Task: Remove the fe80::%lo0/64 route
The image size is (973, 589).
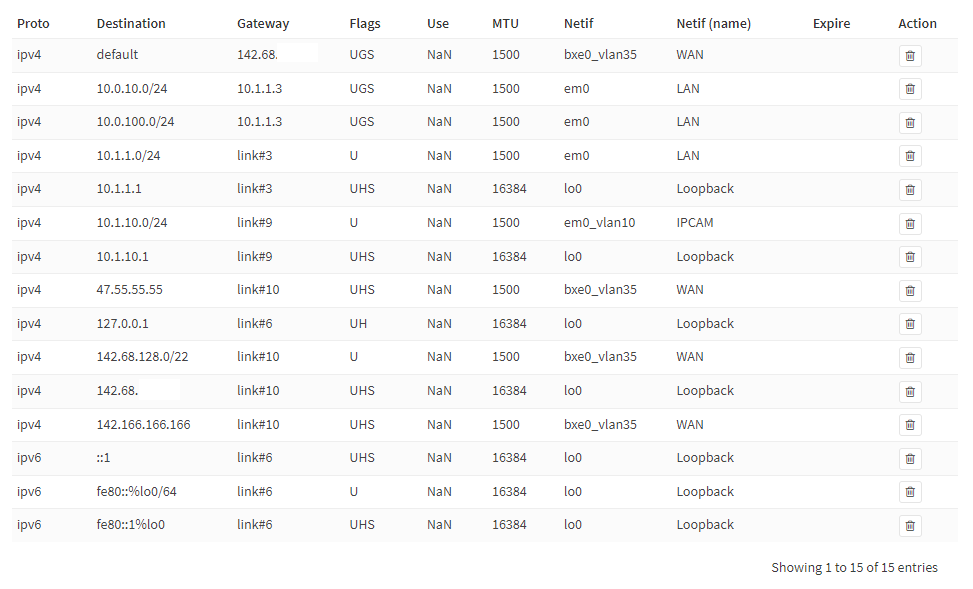Action: pos(909,492)
